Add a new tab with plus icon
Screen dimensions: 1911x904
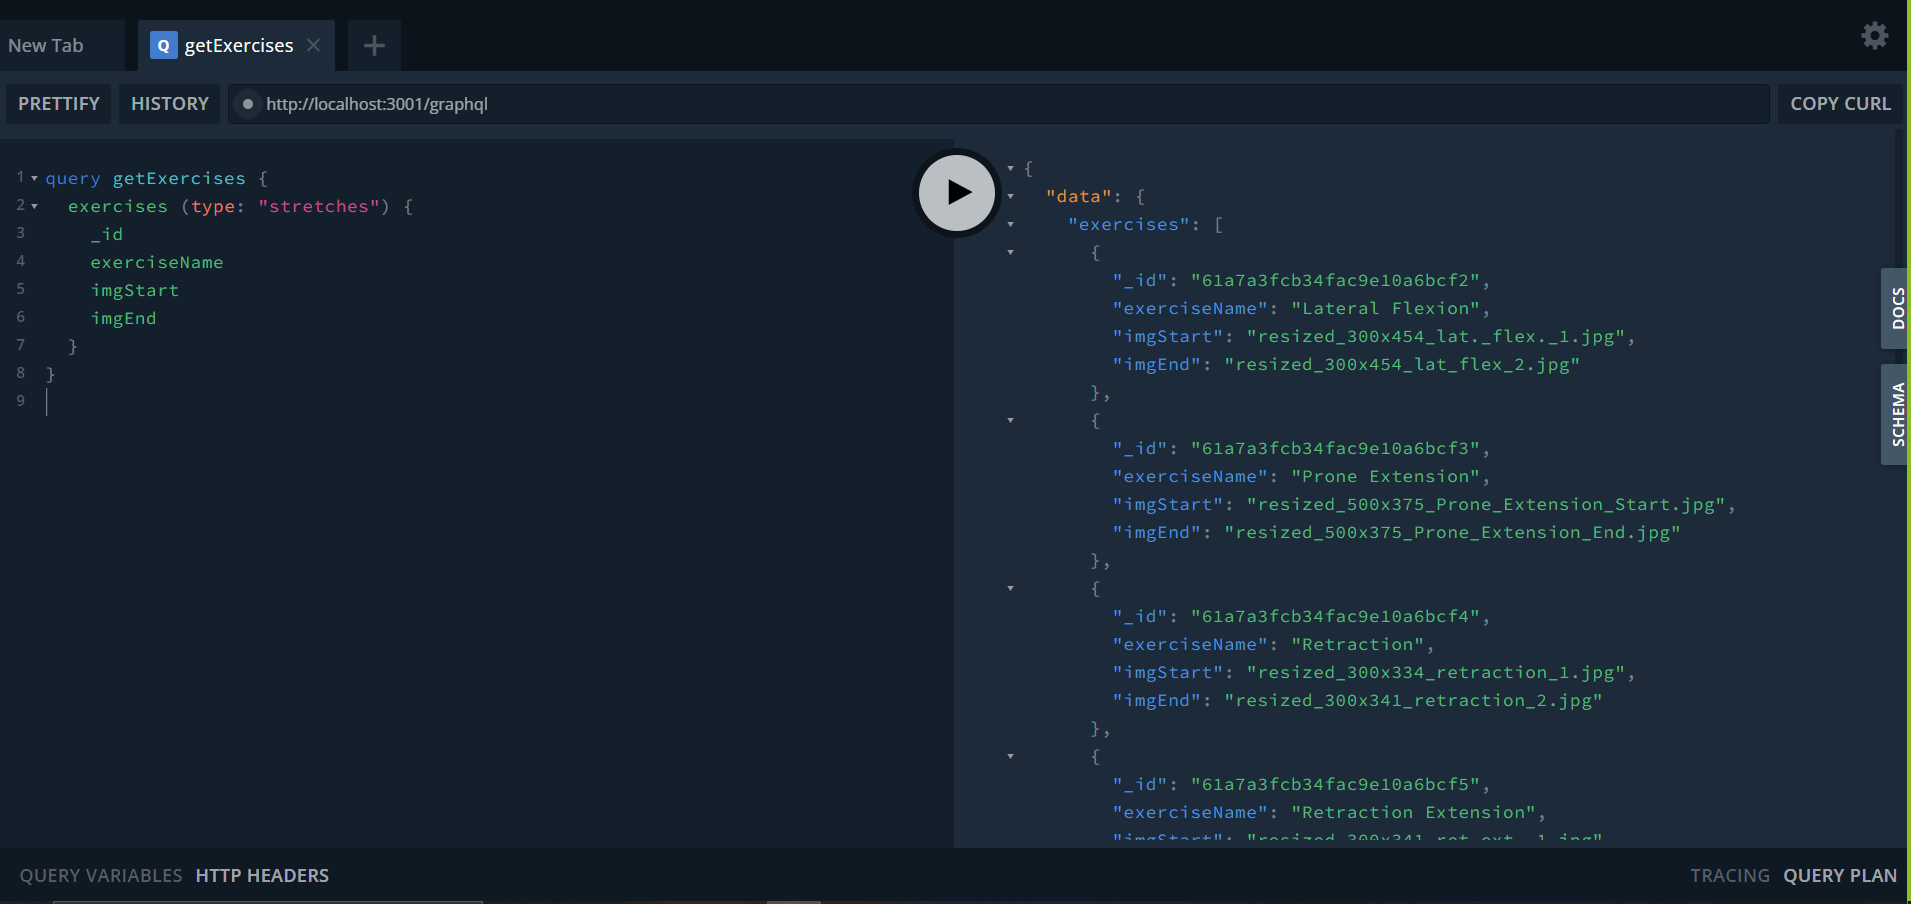[374, 45]
